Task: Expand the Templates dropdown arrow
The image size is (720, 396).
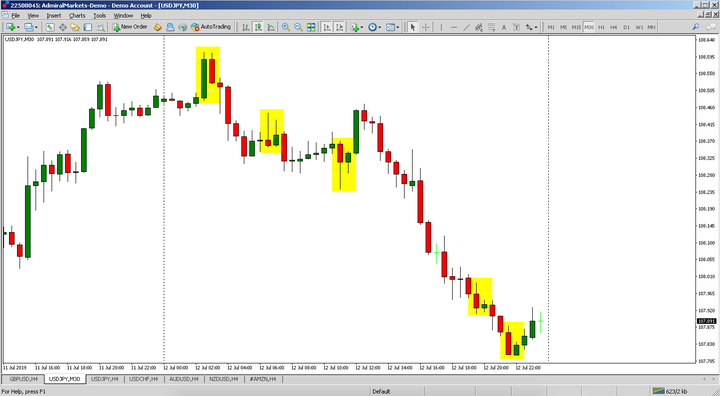Action: (398, 27)
